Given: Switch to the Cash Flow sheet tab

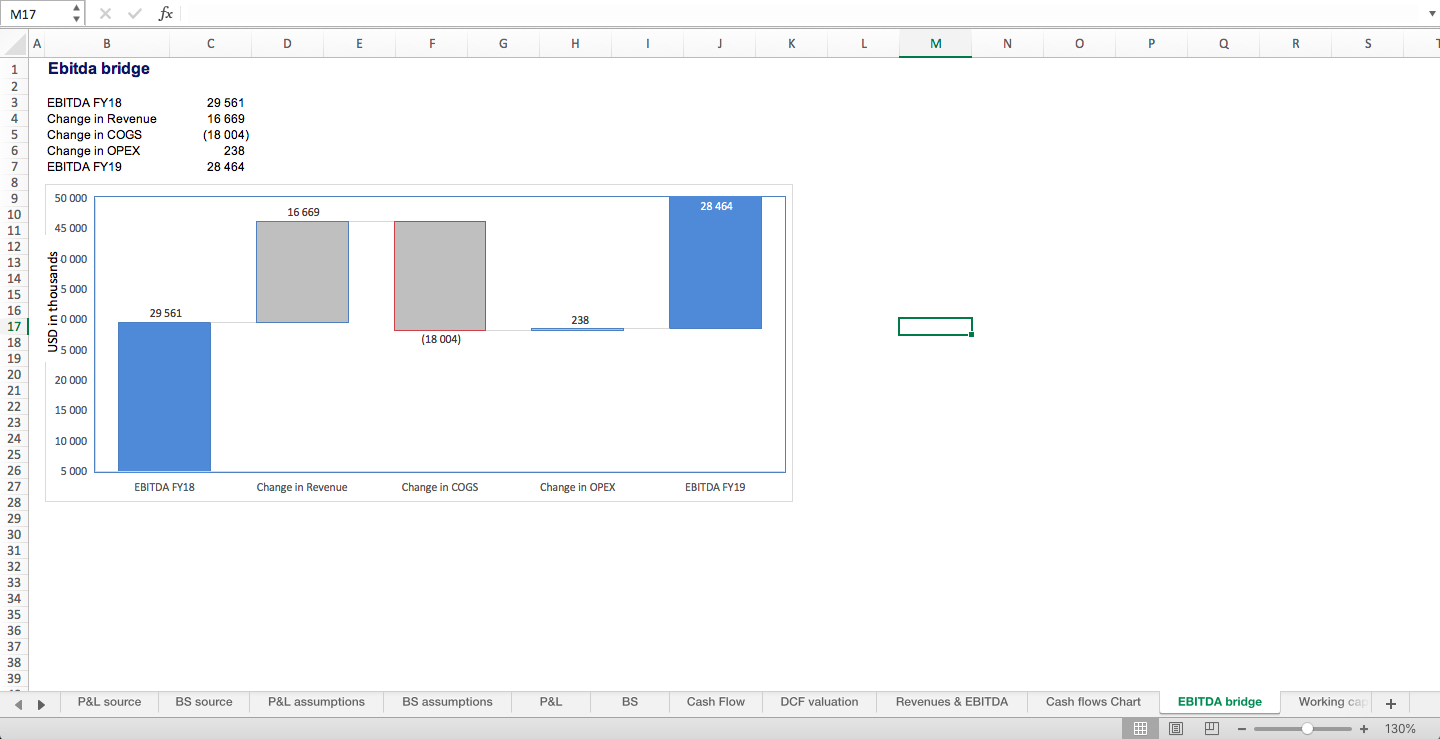Looking at the screenshot, I should pyautogui.click(x=715, y=702).
